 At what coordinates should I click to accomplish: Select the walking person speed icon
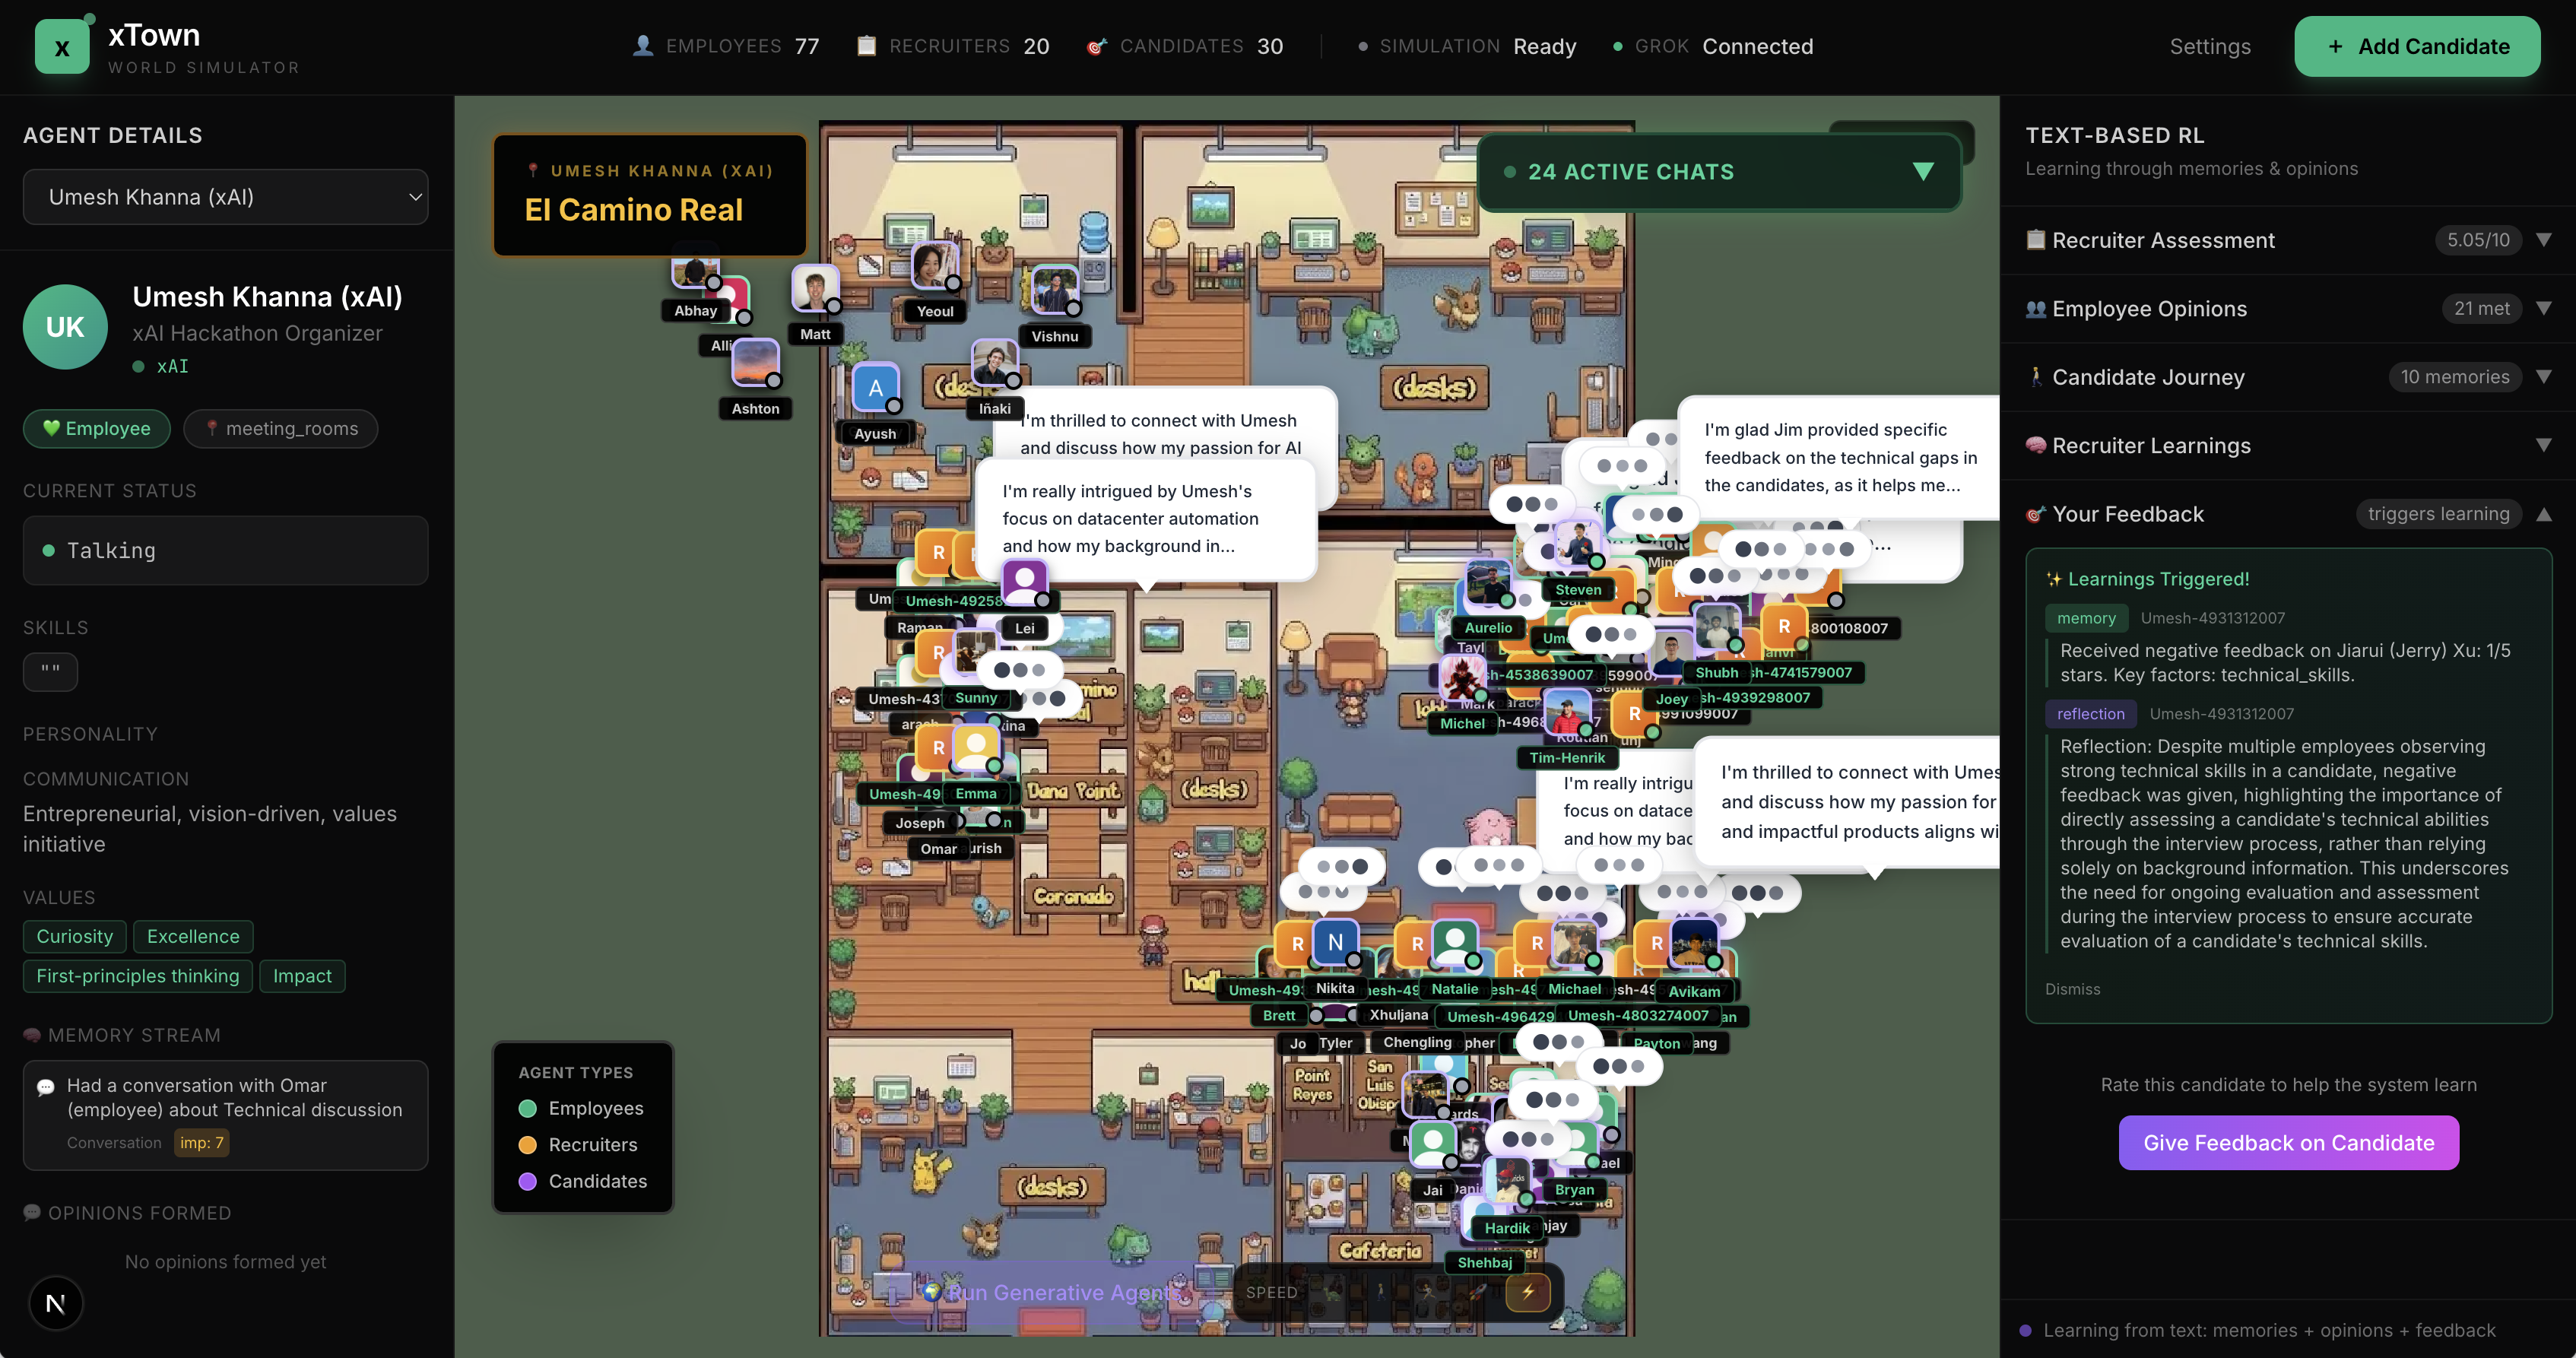pyautogui.click(x=1381, y=1293)
